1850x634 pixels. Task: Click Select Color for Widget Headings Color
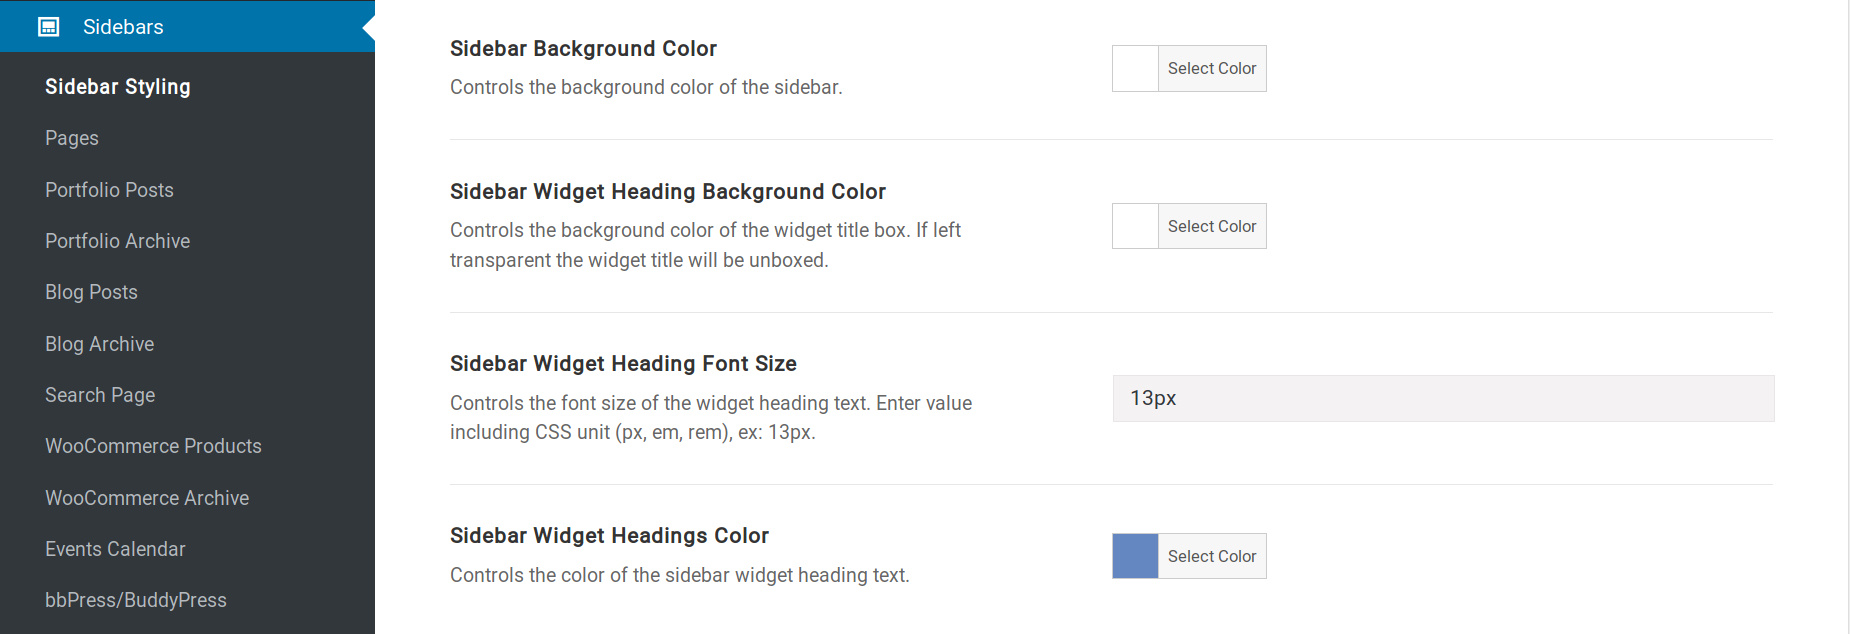(1212, 556)
